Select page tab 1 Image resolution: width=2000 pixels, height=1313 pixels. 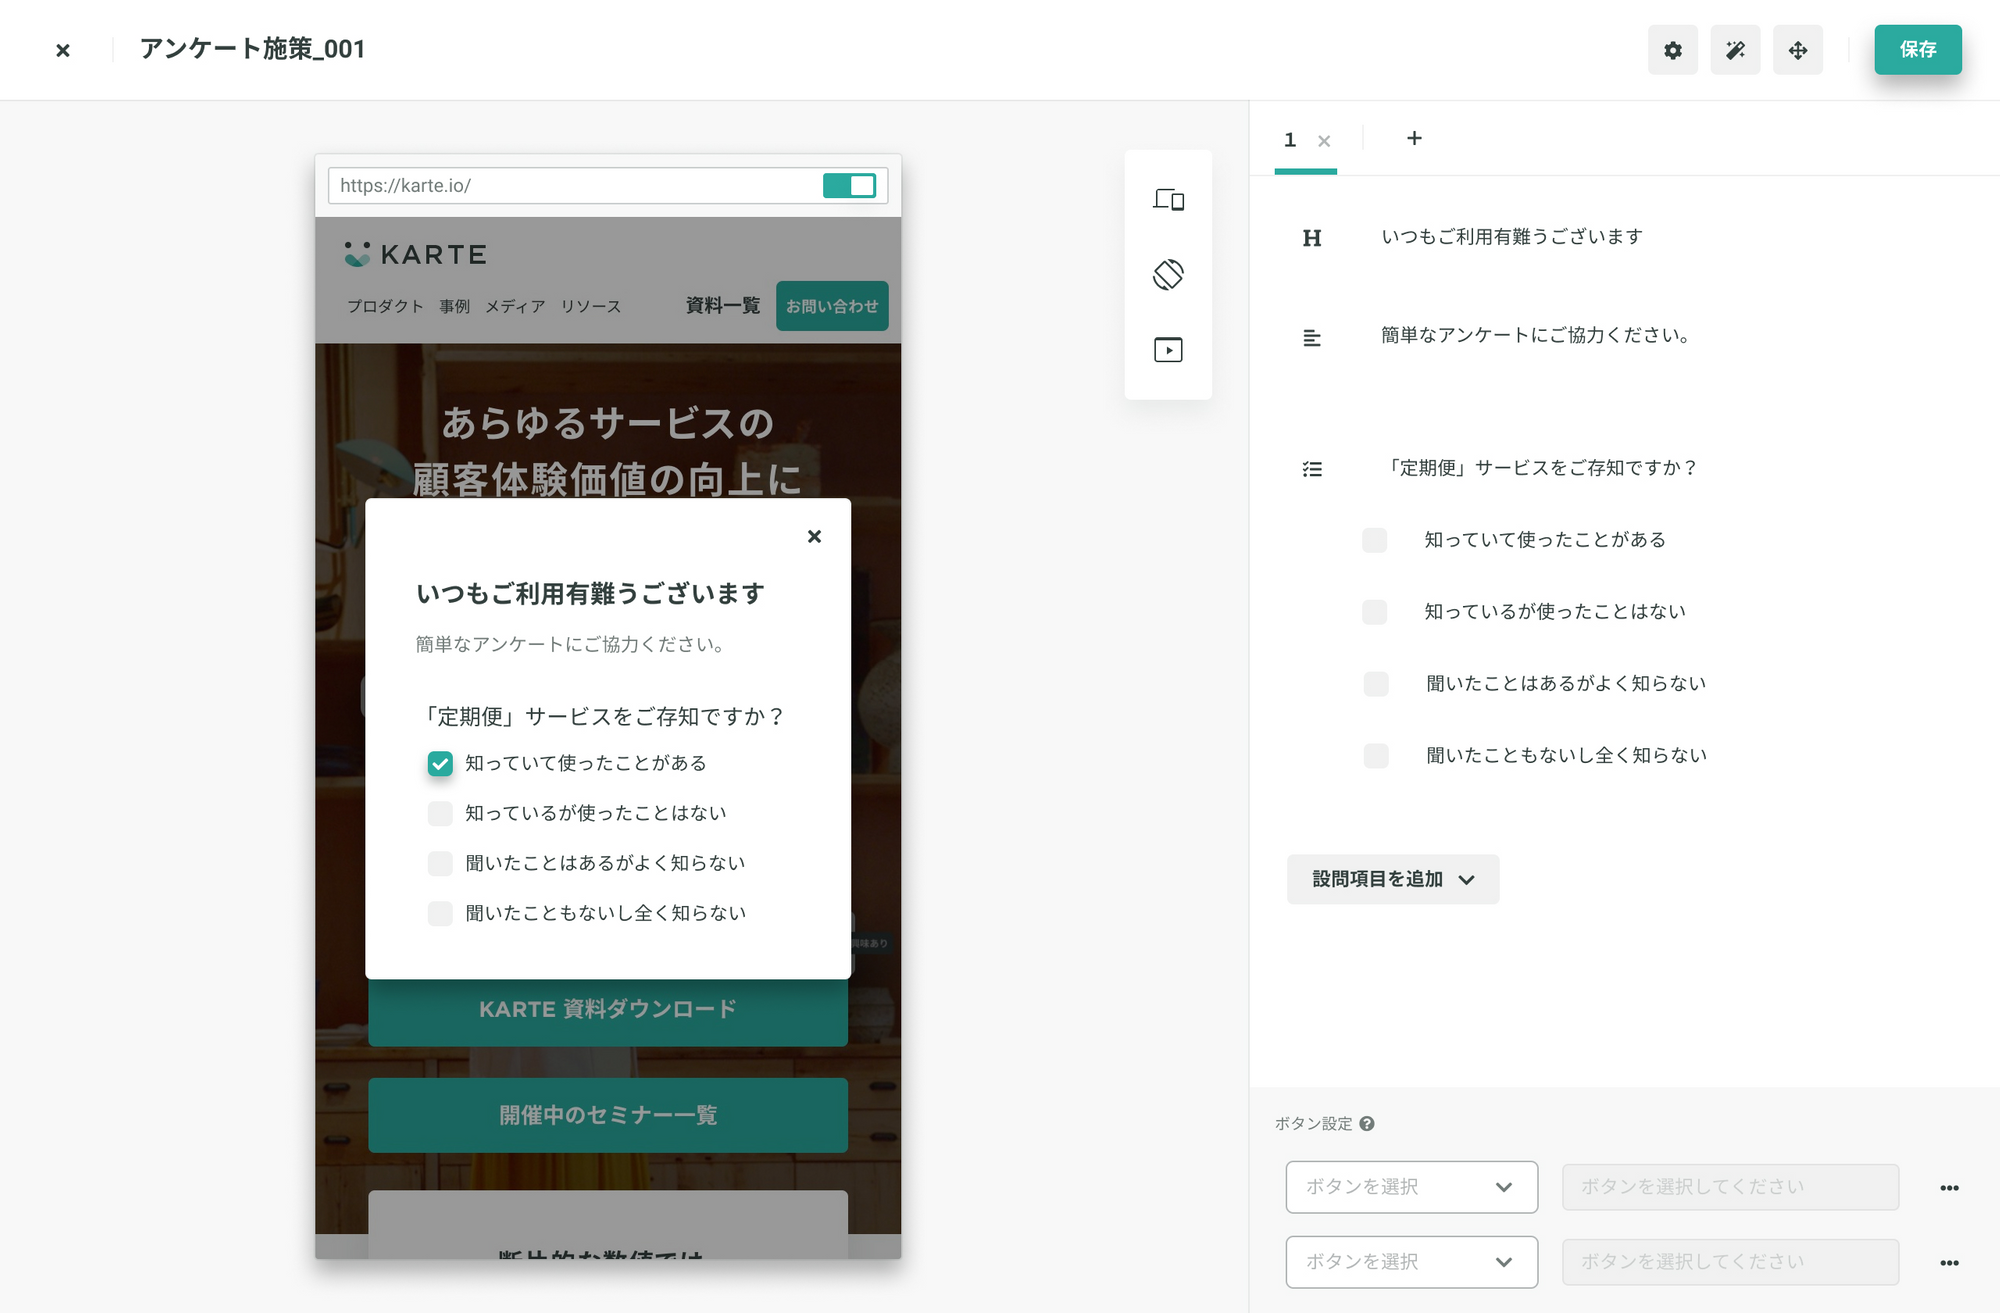pos(1290,140)
